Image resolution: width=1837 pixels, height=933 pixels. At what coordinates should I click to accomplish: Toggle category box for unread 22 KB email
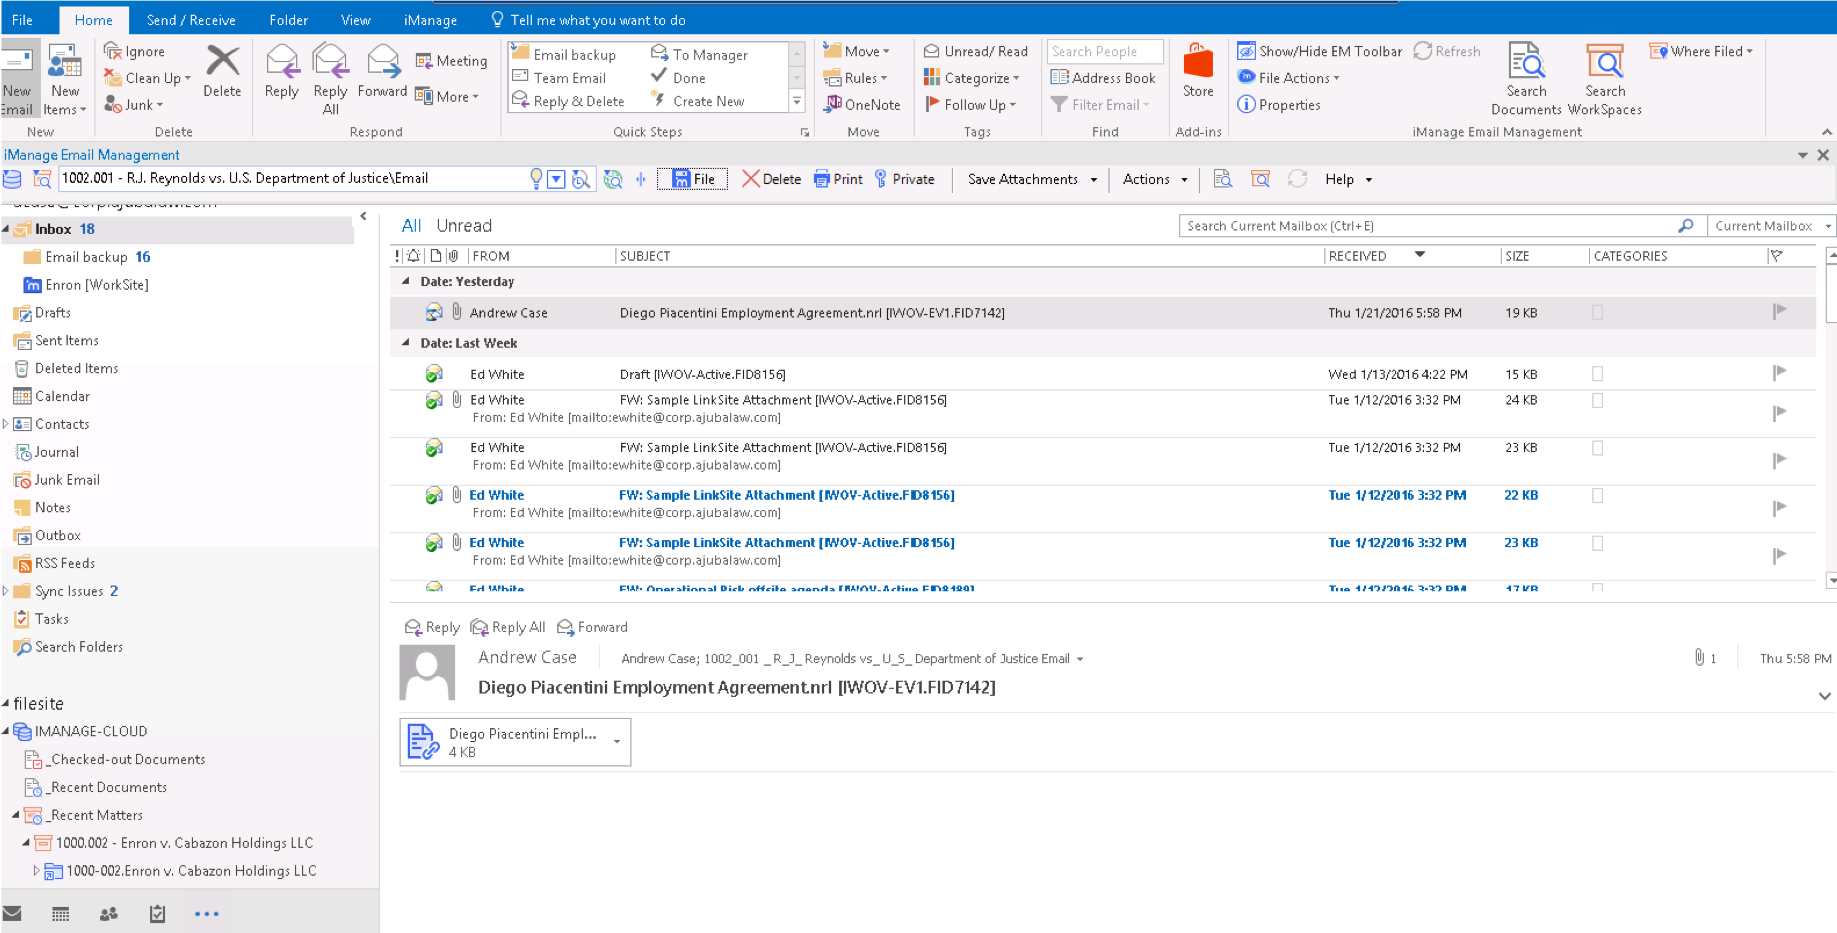point(1597,496)
